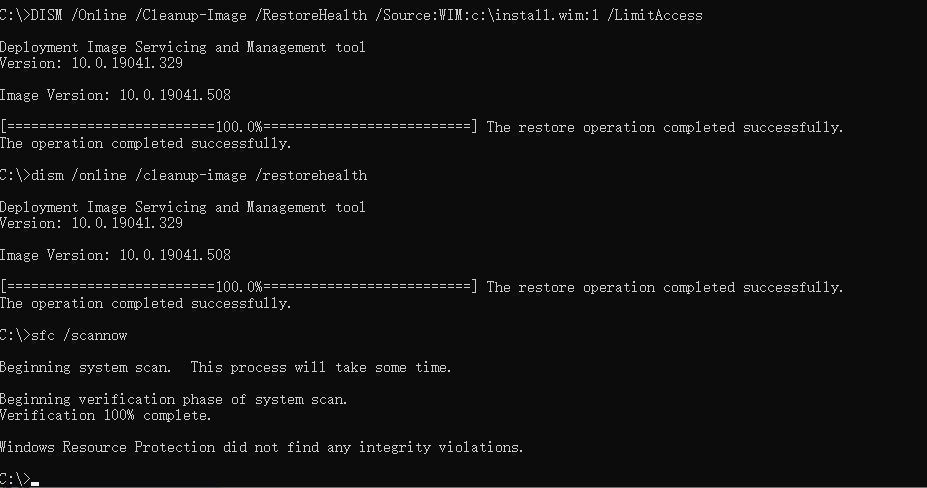Click the second The operation completed successfully line
The image size is (927, 488).
(x=145, y=303)
